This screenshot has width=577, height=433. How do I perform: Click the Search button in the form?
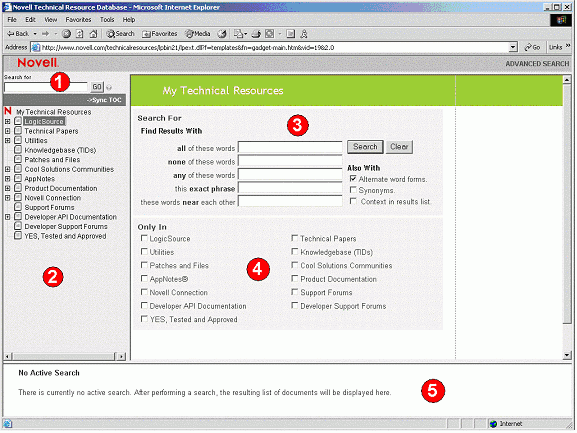point(365,147)
